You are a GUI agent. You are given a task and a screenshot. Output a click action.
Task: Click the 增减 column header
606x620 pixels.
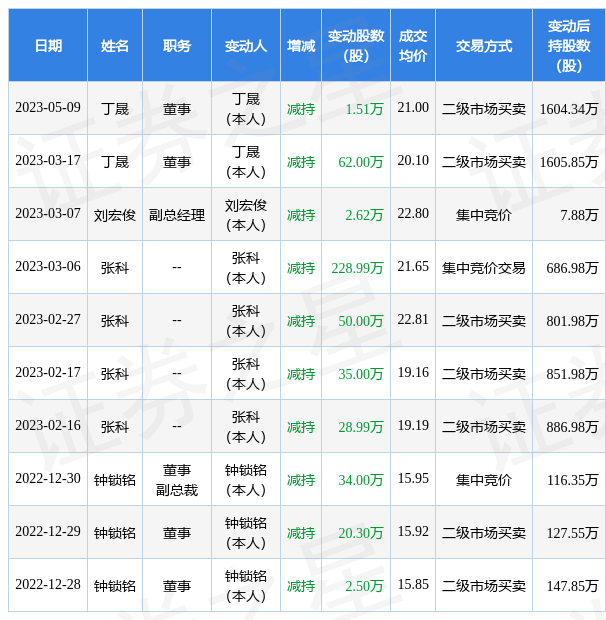coord(301,46)
